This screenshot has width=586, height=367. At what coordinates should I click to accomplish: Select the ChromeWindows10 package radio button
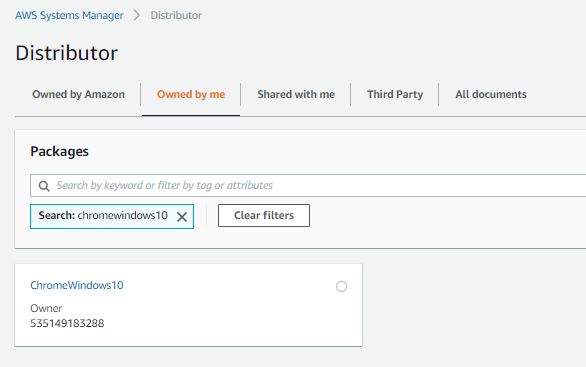tap(341, 287)
